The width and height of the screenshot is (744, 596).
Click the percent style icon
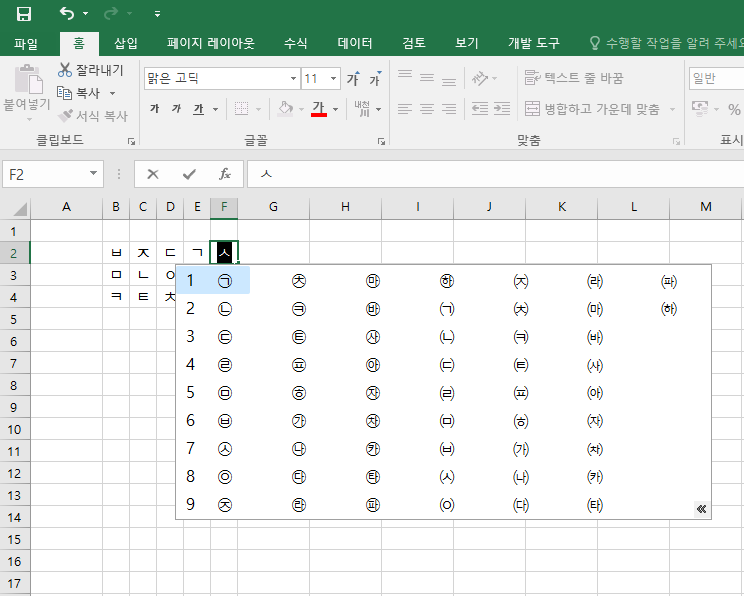(x=734, y=110)
